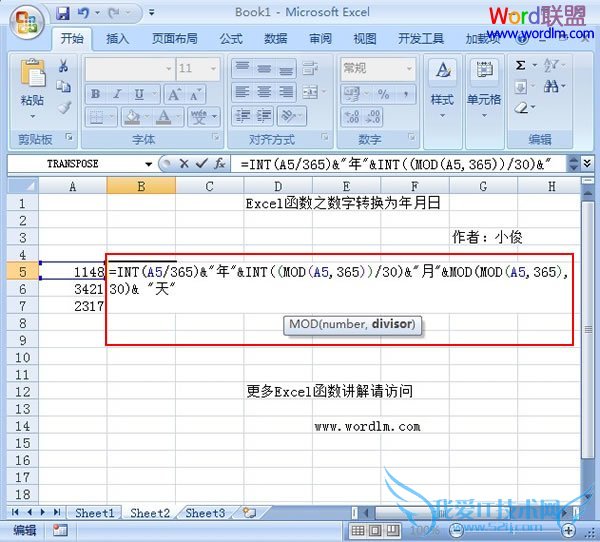Cut the selection with the scissors icon
The image size is (600, 542).
point(64,66)
